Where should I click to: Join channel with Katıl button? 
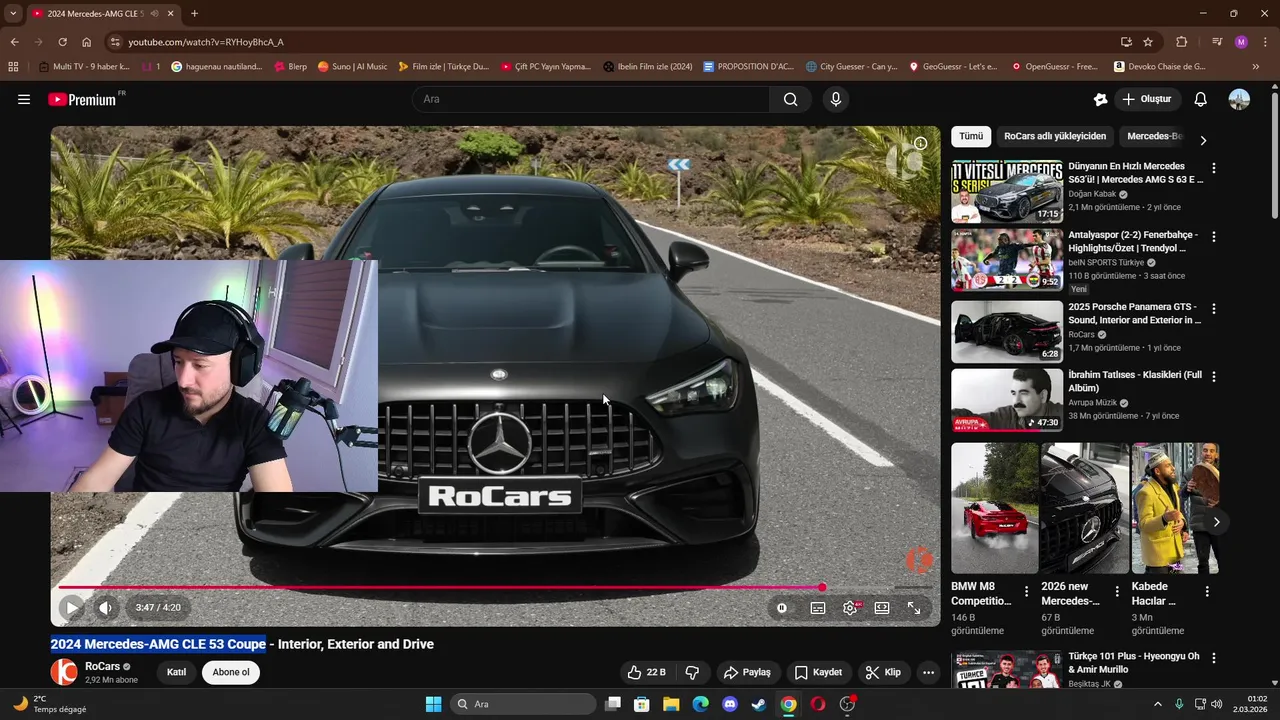tap(176, 672)
